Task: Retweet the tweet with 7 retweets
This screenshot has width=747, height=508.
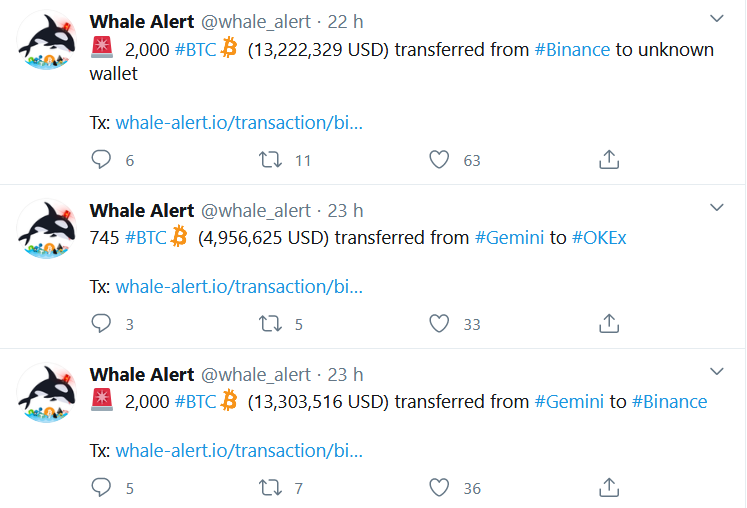Action: [270, 487]
